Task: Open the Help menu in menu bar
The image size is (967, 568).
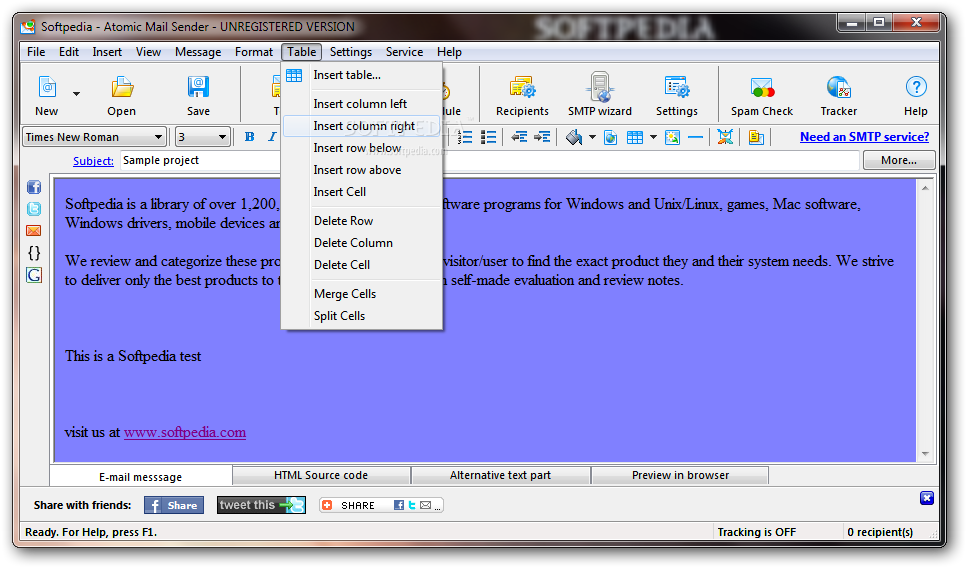Action: point(449,52)
